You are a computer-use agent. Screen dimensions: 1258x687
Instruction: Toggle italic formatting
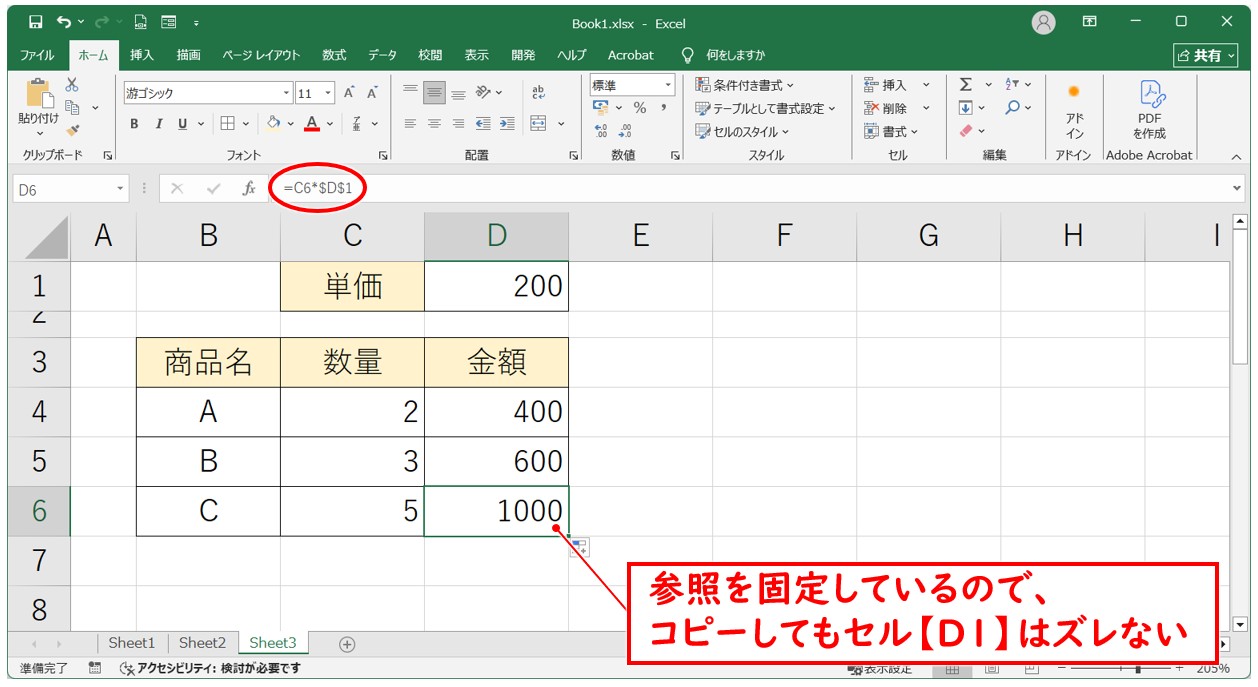(158, 124)
